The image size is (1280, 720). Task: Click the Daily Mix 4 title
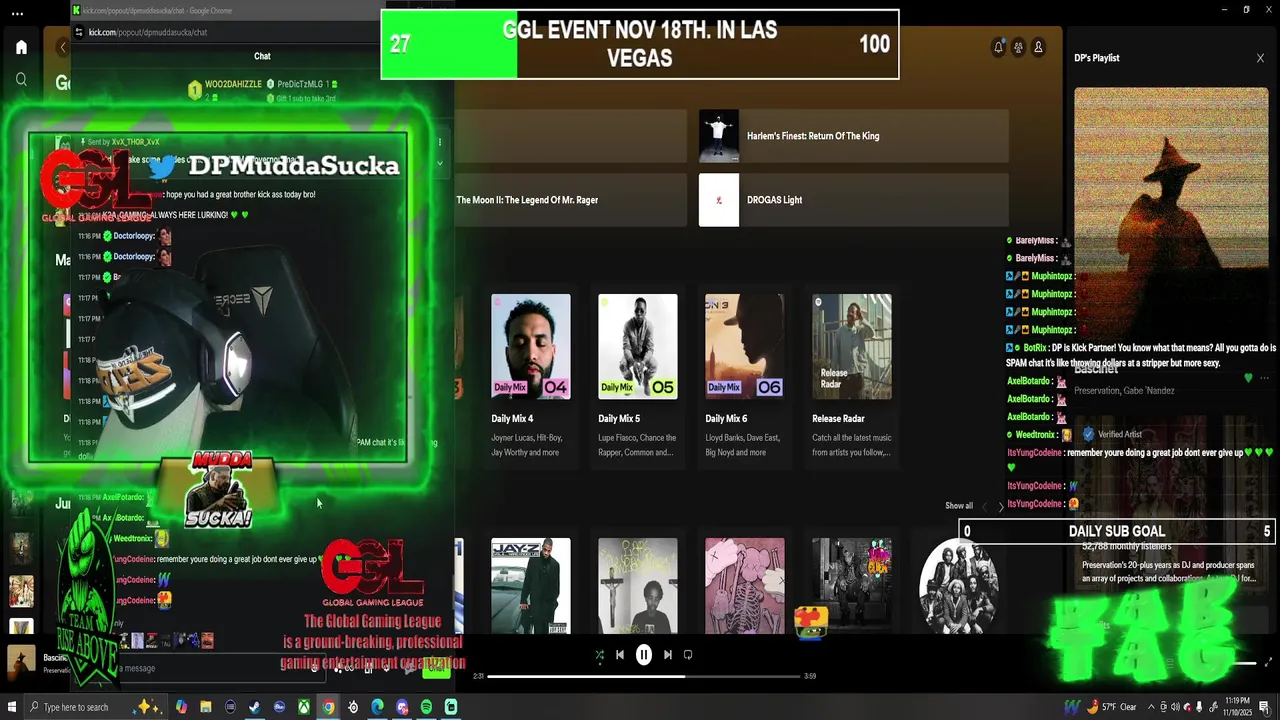(x=512, y=419)
